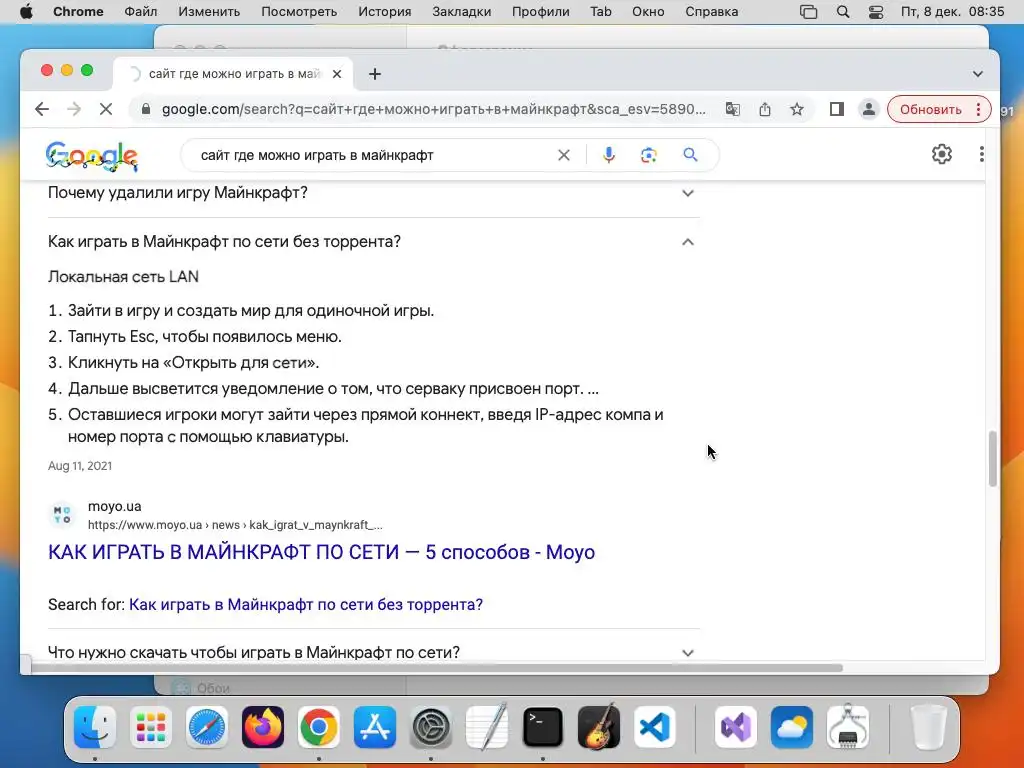Share this page from address bar
This screenshot has width=1024, height=768.
[765, 109]
